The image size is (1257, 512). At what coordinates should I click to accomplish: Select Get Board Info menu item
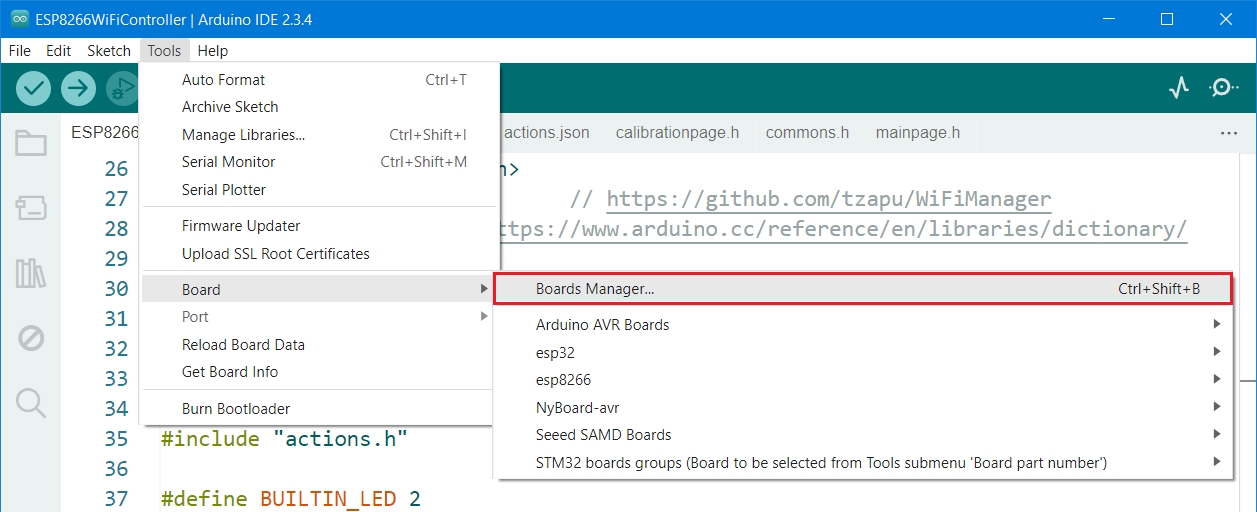click(x=230, y=372)
